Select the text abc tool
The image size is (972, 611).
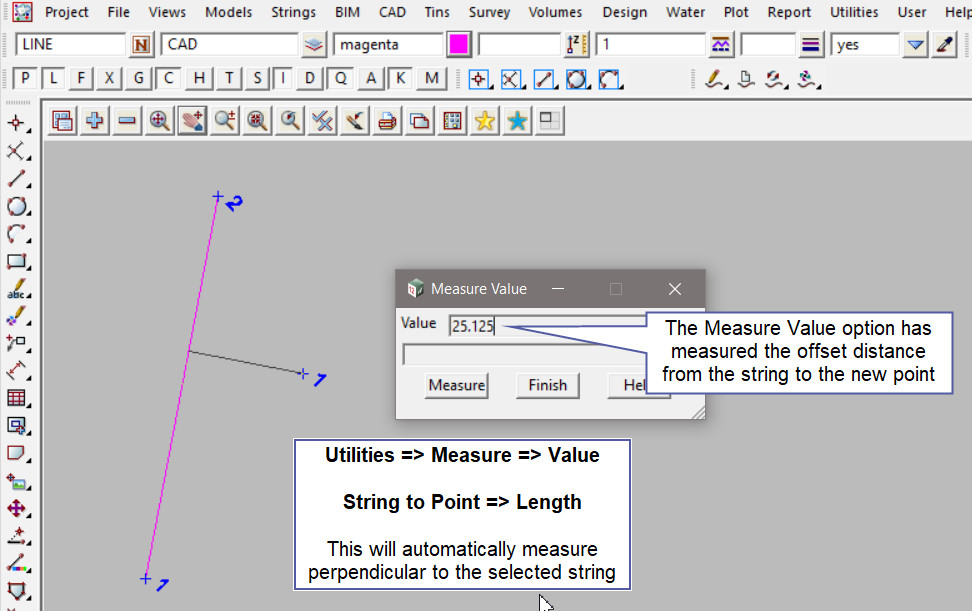click(x=16, y=290)
